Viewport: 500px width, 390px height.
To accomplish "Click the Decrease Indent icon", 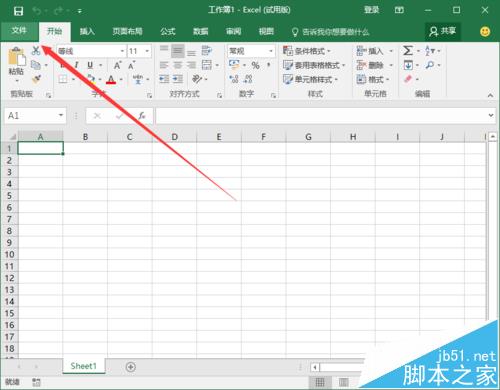I will tap(164, 79).
